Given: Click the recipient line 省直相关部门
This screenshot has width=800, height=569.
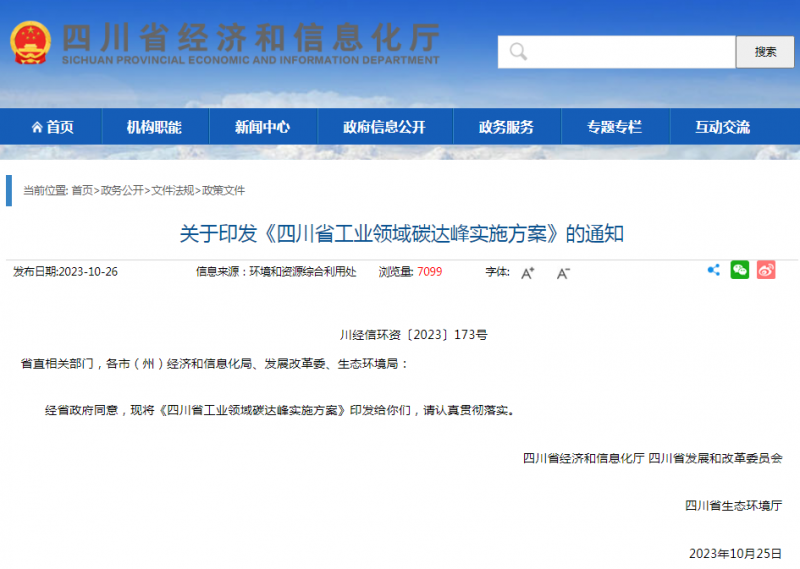Looking at the screenshot, I should 214,364.
